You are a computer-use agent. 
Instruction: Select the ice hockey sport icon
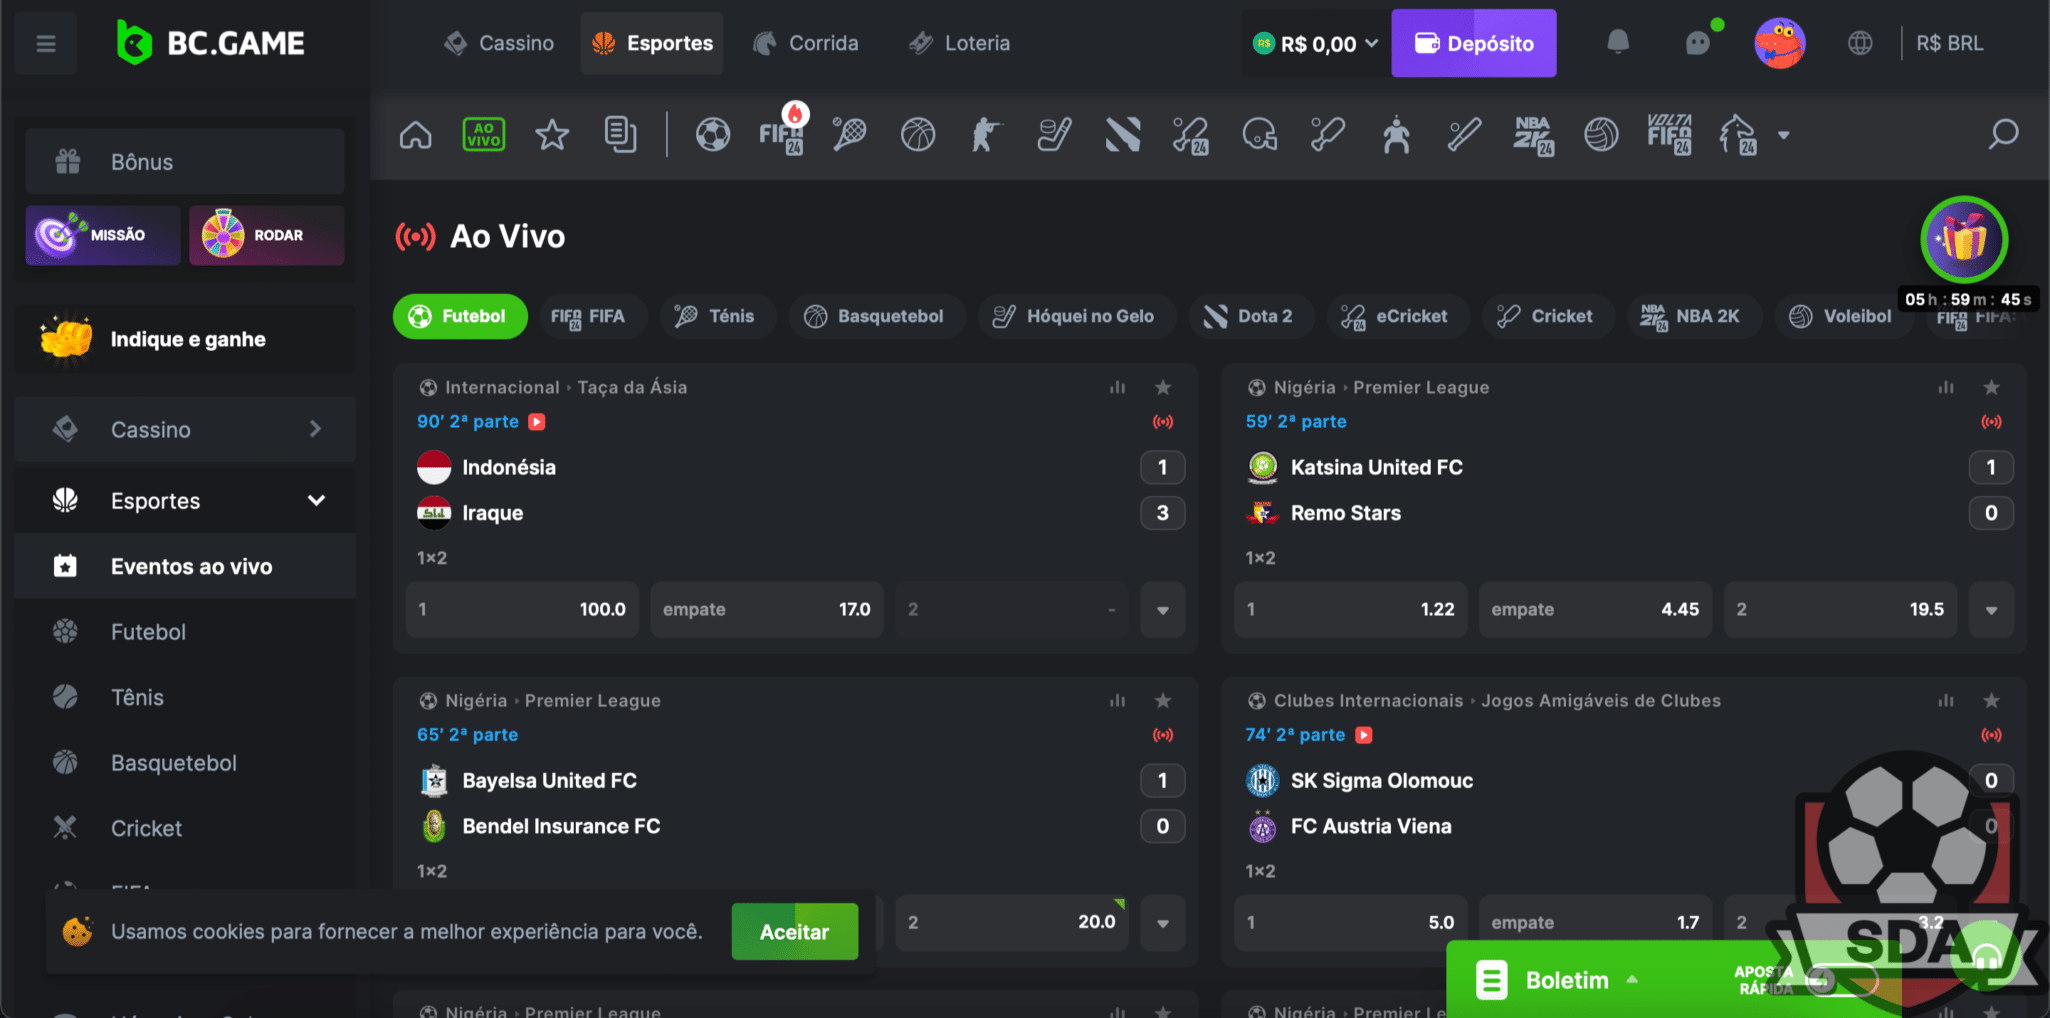tap(1054, 134)
